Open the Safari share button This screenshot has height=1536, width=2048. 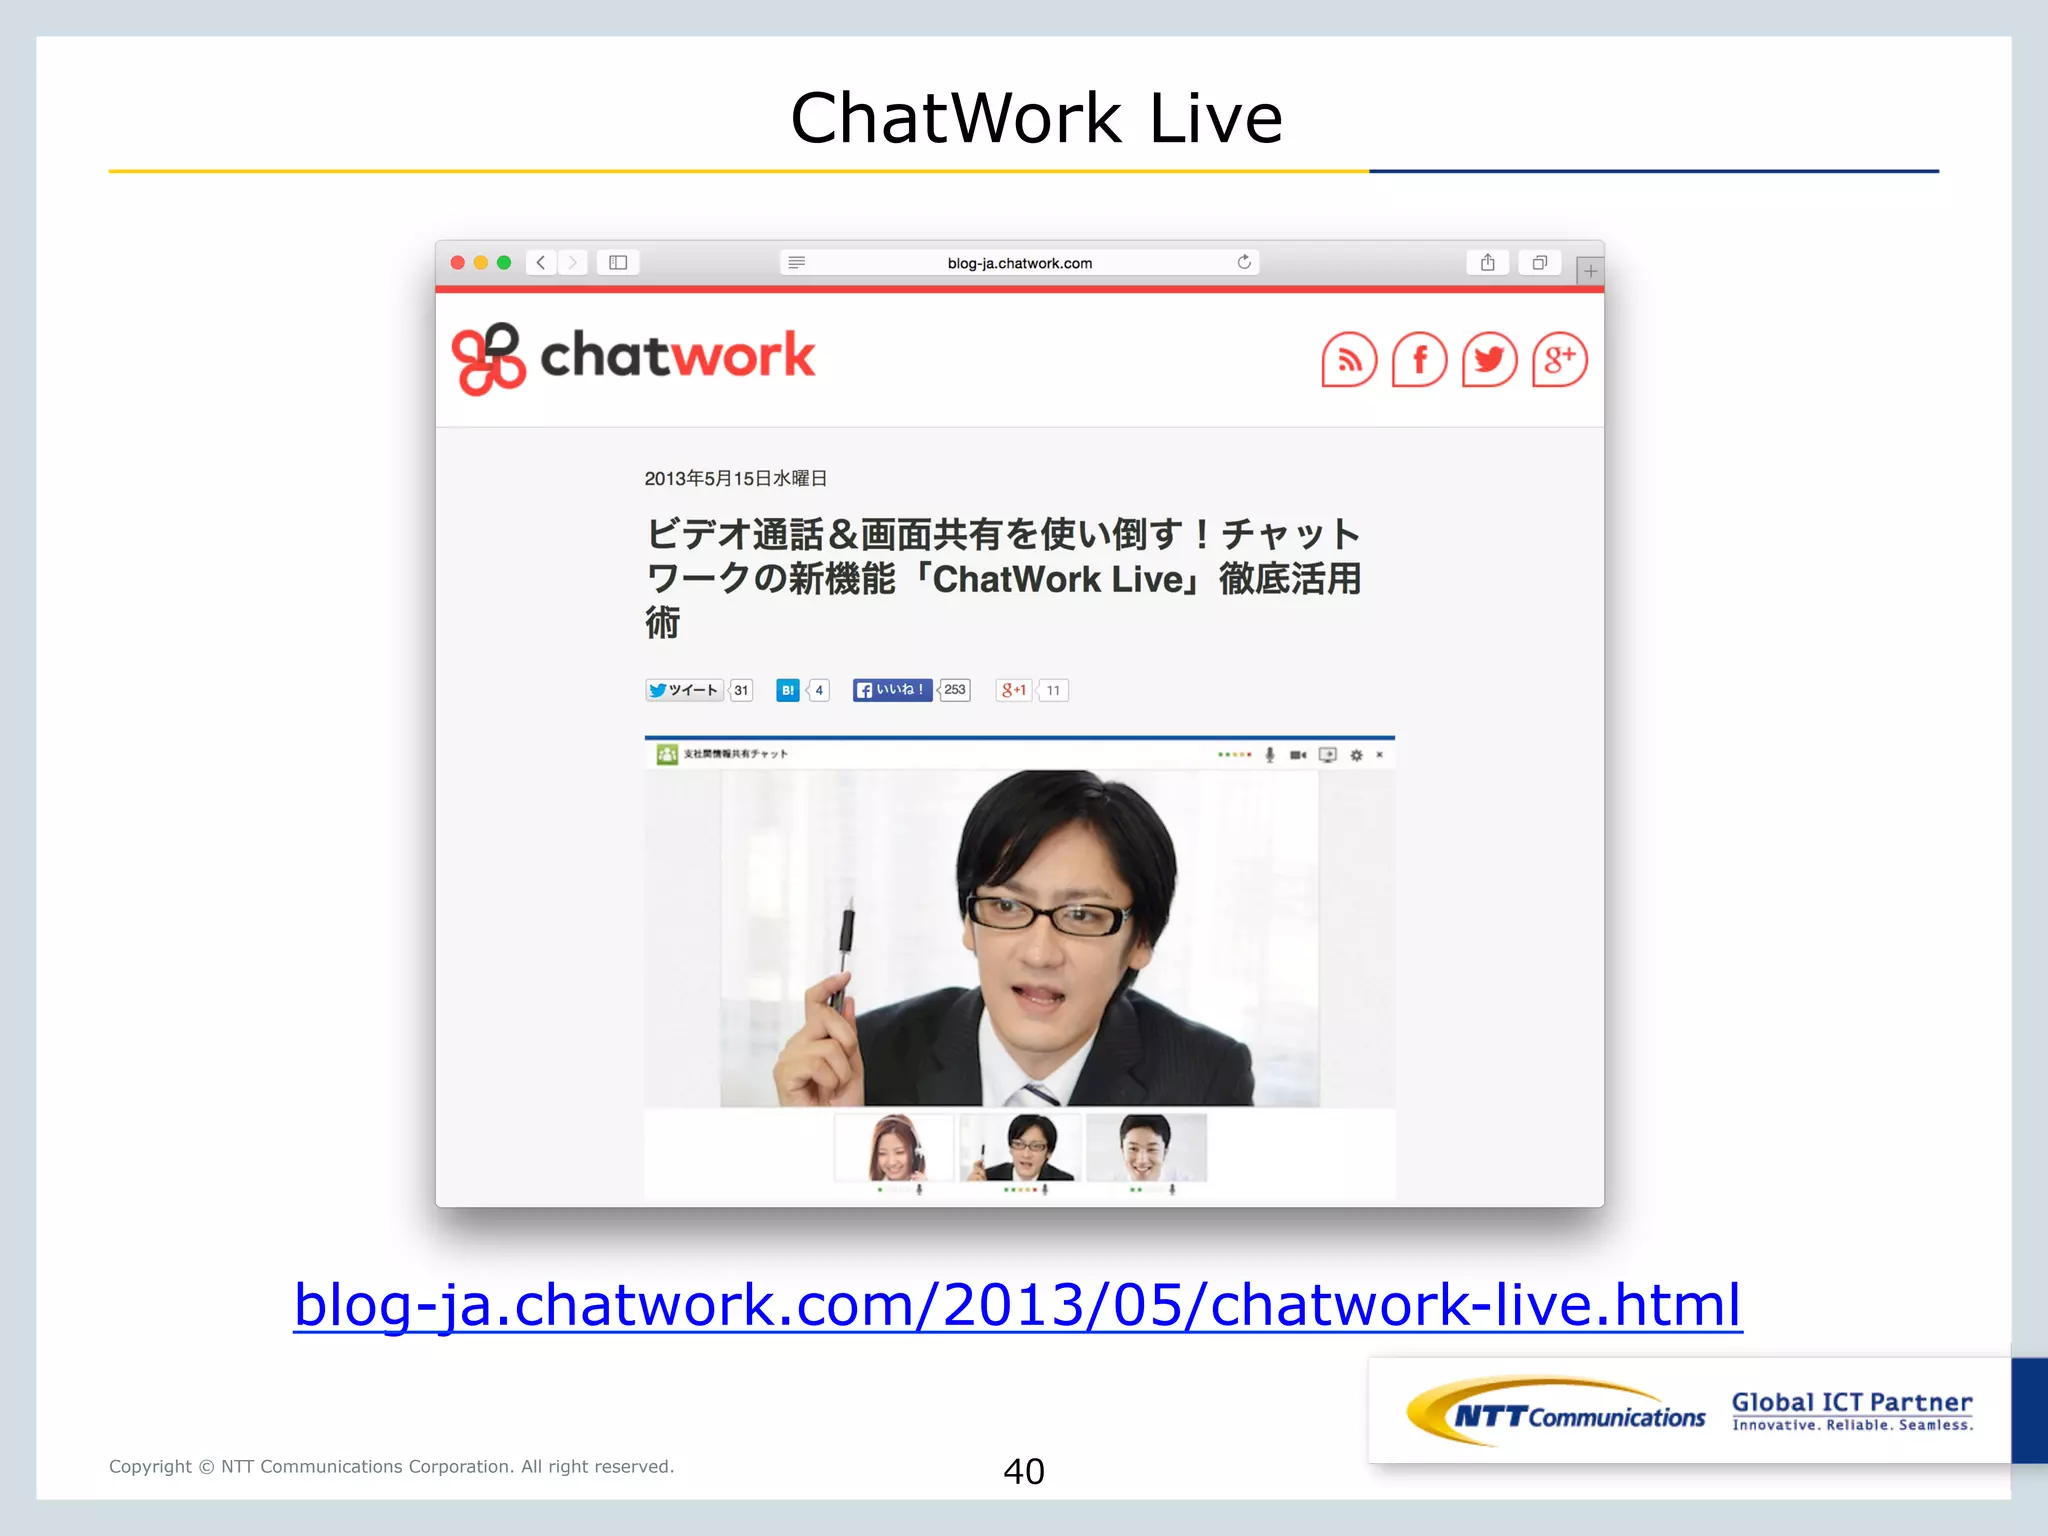(1488, 262)
